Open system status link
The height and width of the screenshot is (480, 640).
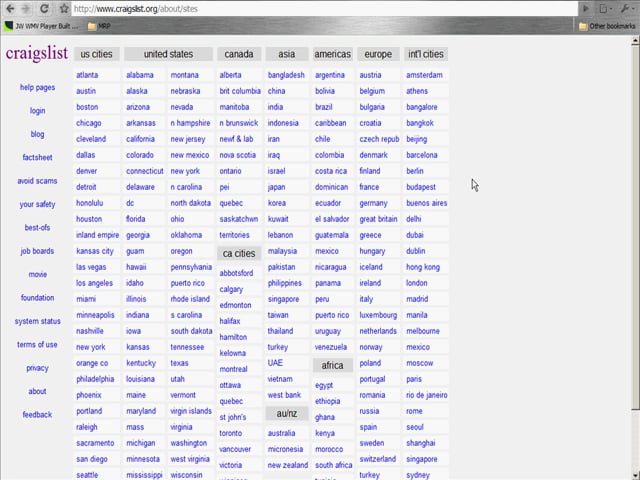(x=38, y=321)
